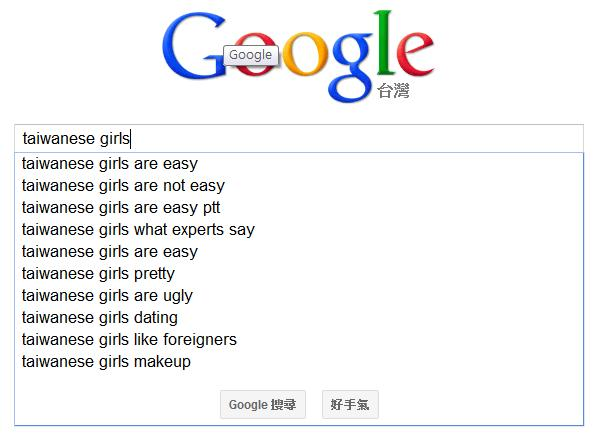Choose suggestion 'taiwanese girls like foreigners'

pyautogui.click(x=299, y=339)
